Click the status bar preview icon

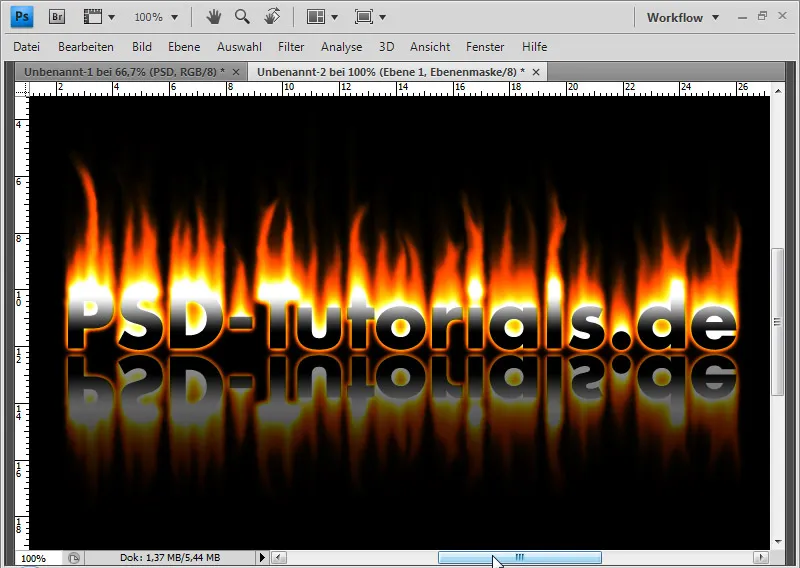(x=74, y=558)
